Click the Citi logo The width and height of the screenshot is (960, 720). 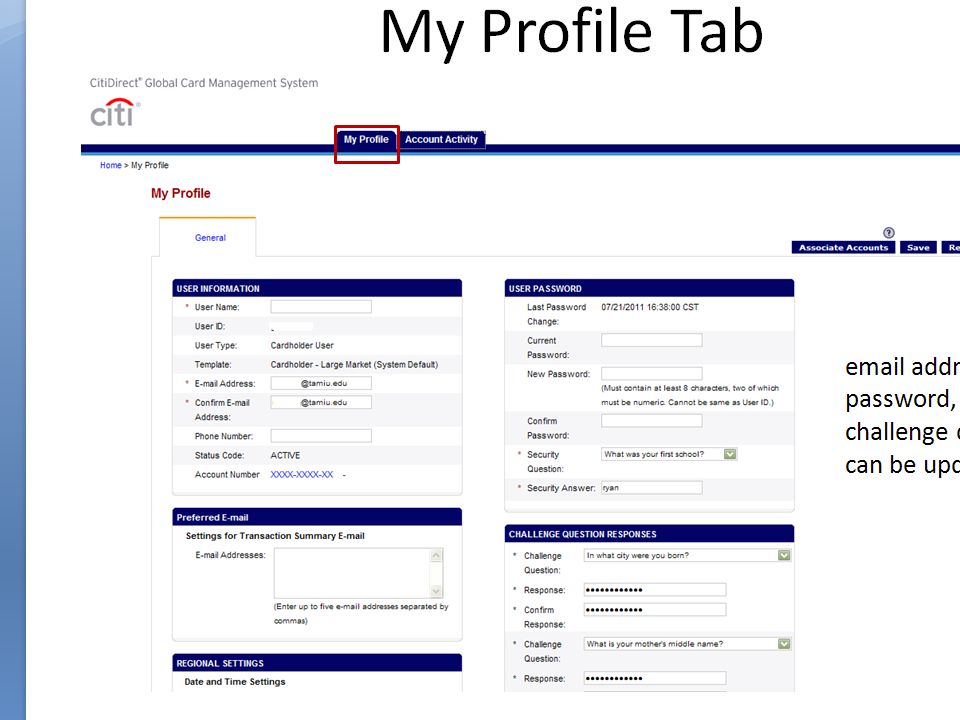pos(114,113)
